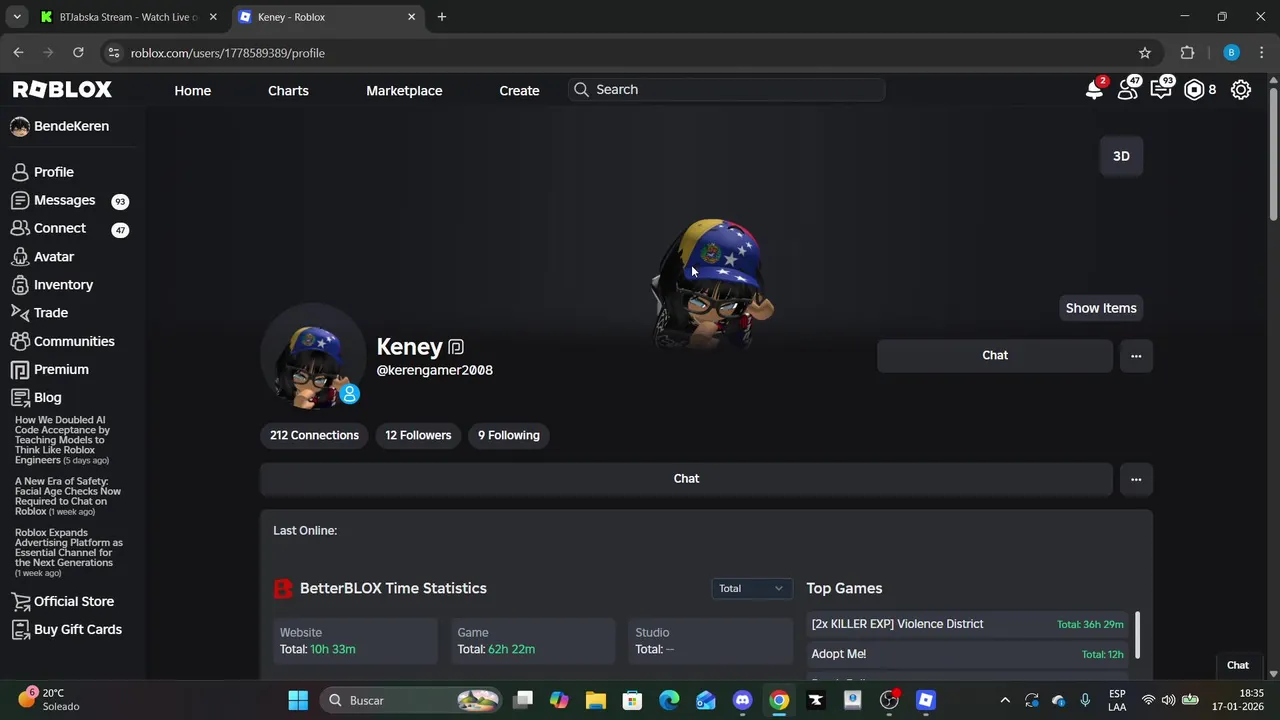This screenshot has height=720, width=1280.
Task: Open a new browser tab
Action: pyautogui.click(x=442, y=17)
